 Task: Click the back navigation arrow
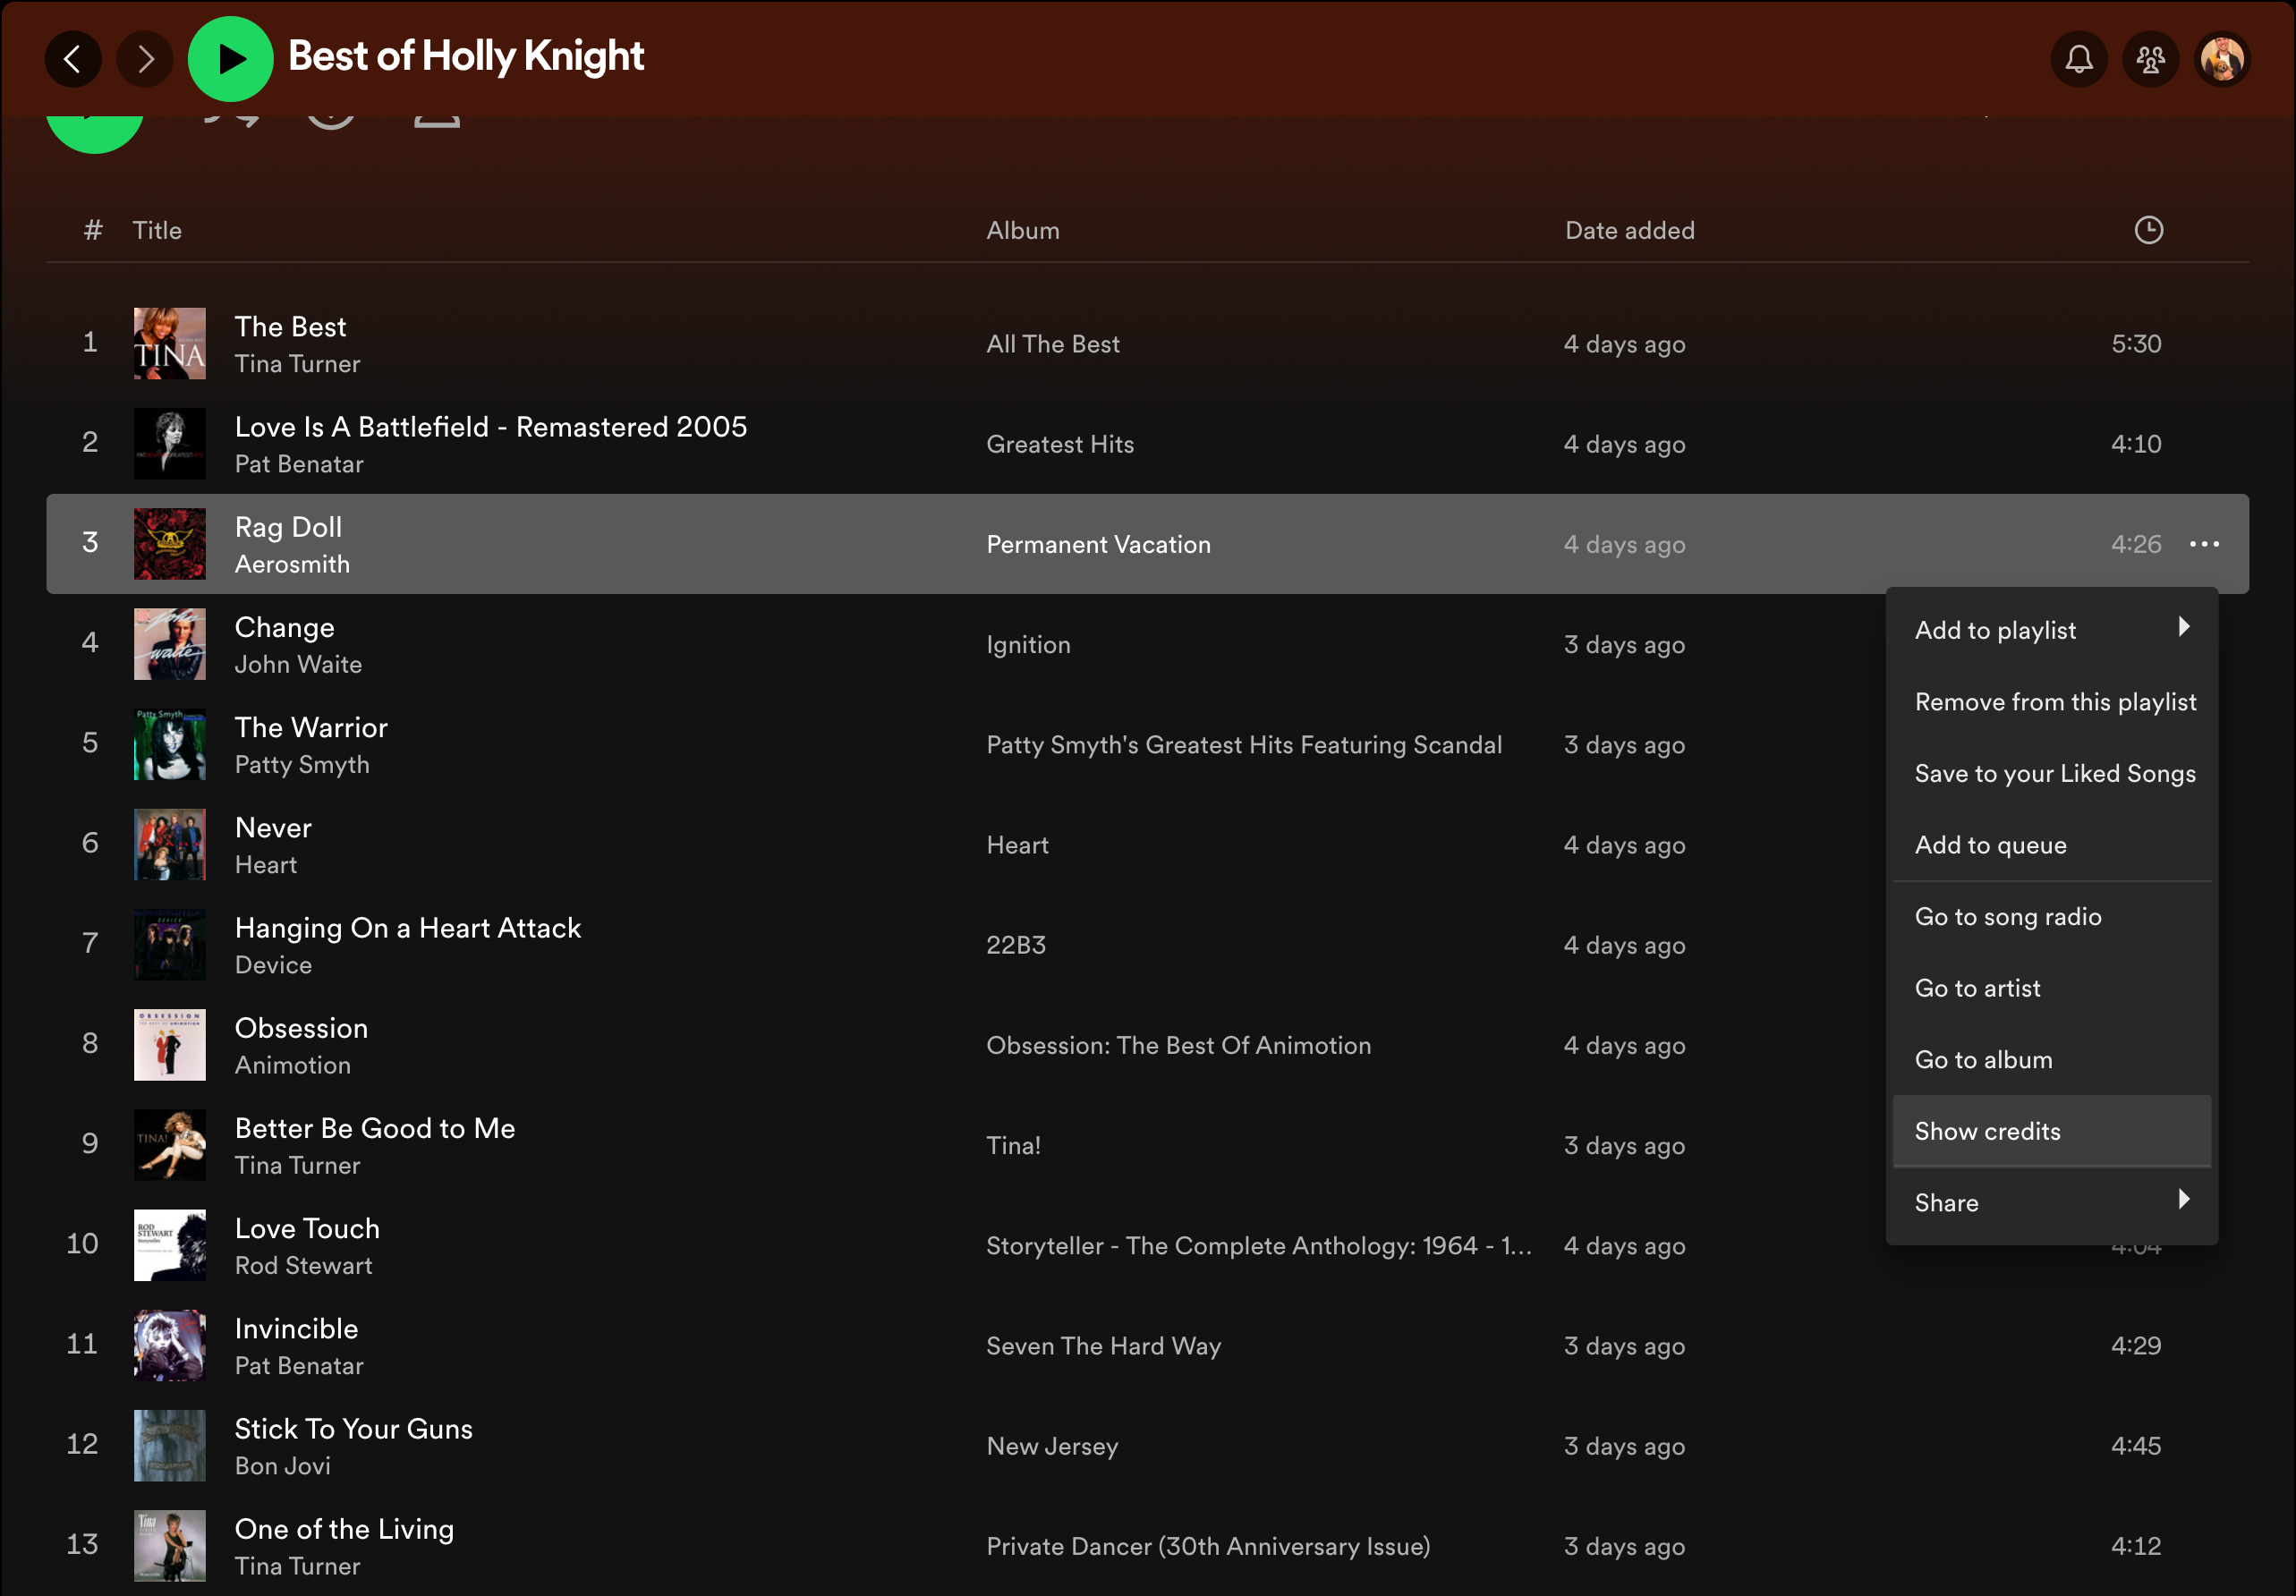click(73, 59)
